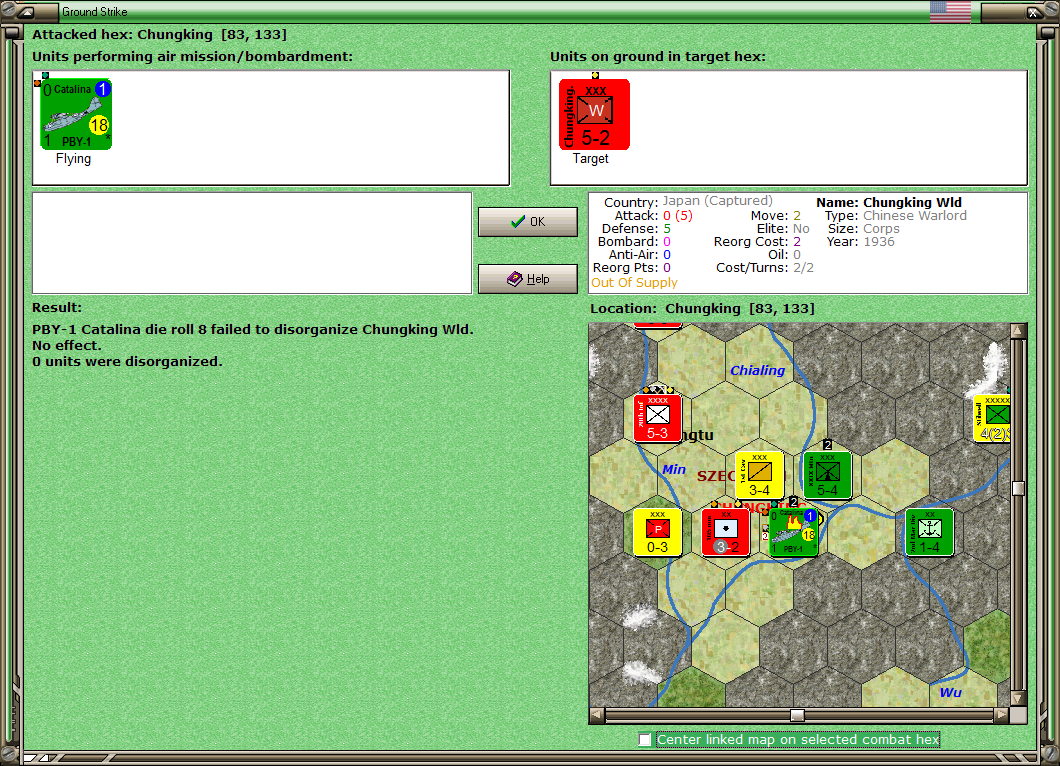Click the yellow 4(2) Stilwell HQ counter on map
1060x766 pixels.
[x=992, y=418]
